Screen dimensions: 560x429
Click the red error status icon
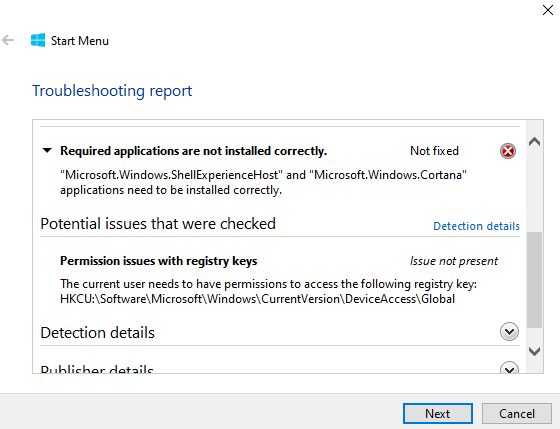coord(508,151)
